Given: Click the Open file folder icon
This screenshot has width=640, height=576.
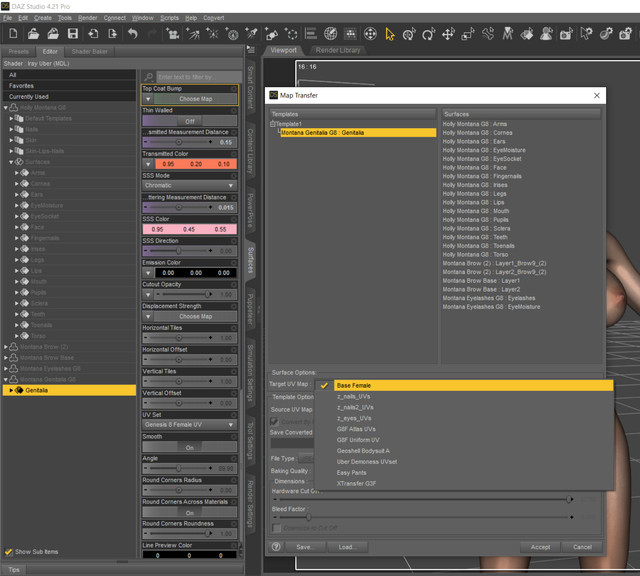Looking at the screenshot, I should pos(33,34).
